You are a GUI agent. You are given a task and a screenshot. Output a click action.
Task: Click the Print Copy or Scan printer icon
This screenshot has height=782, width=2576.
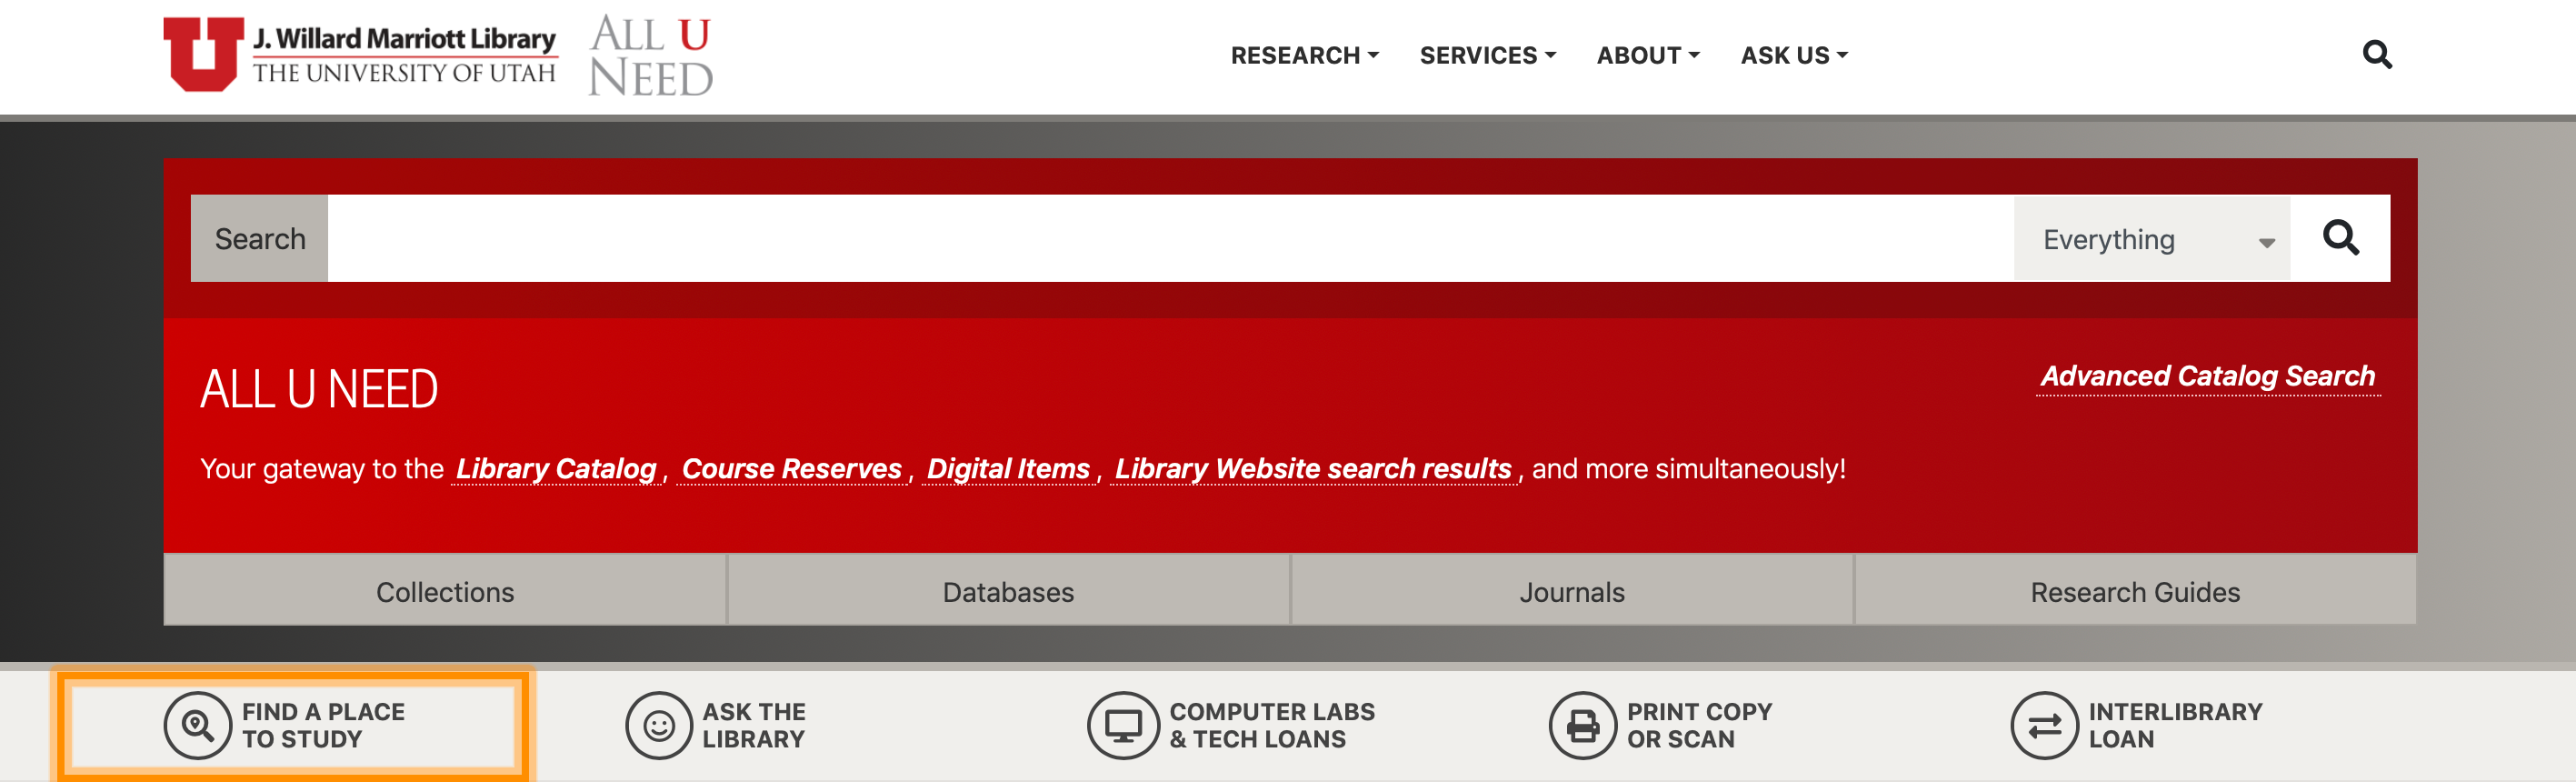pyautogui.click(x=1582, y=725)
